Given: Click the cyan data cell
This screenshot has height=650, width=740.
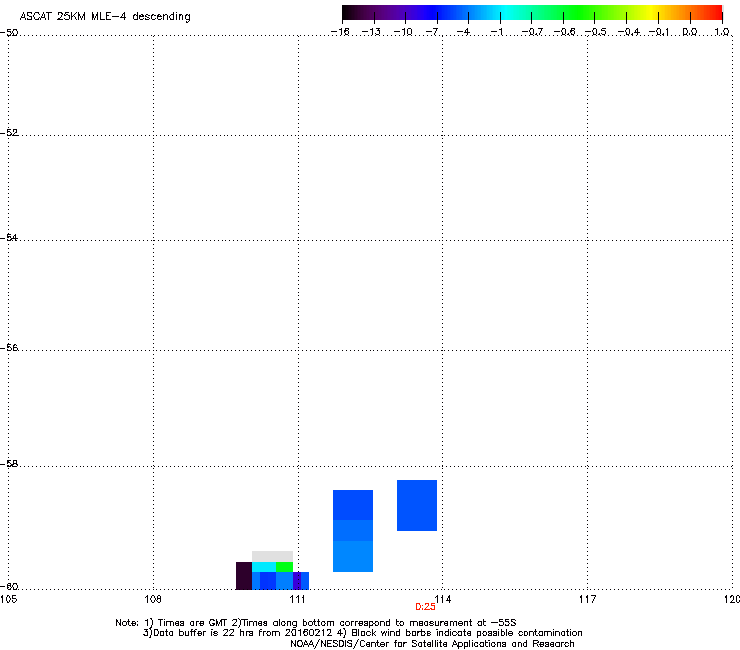Looking at the screenshot, I should [264, 567].
